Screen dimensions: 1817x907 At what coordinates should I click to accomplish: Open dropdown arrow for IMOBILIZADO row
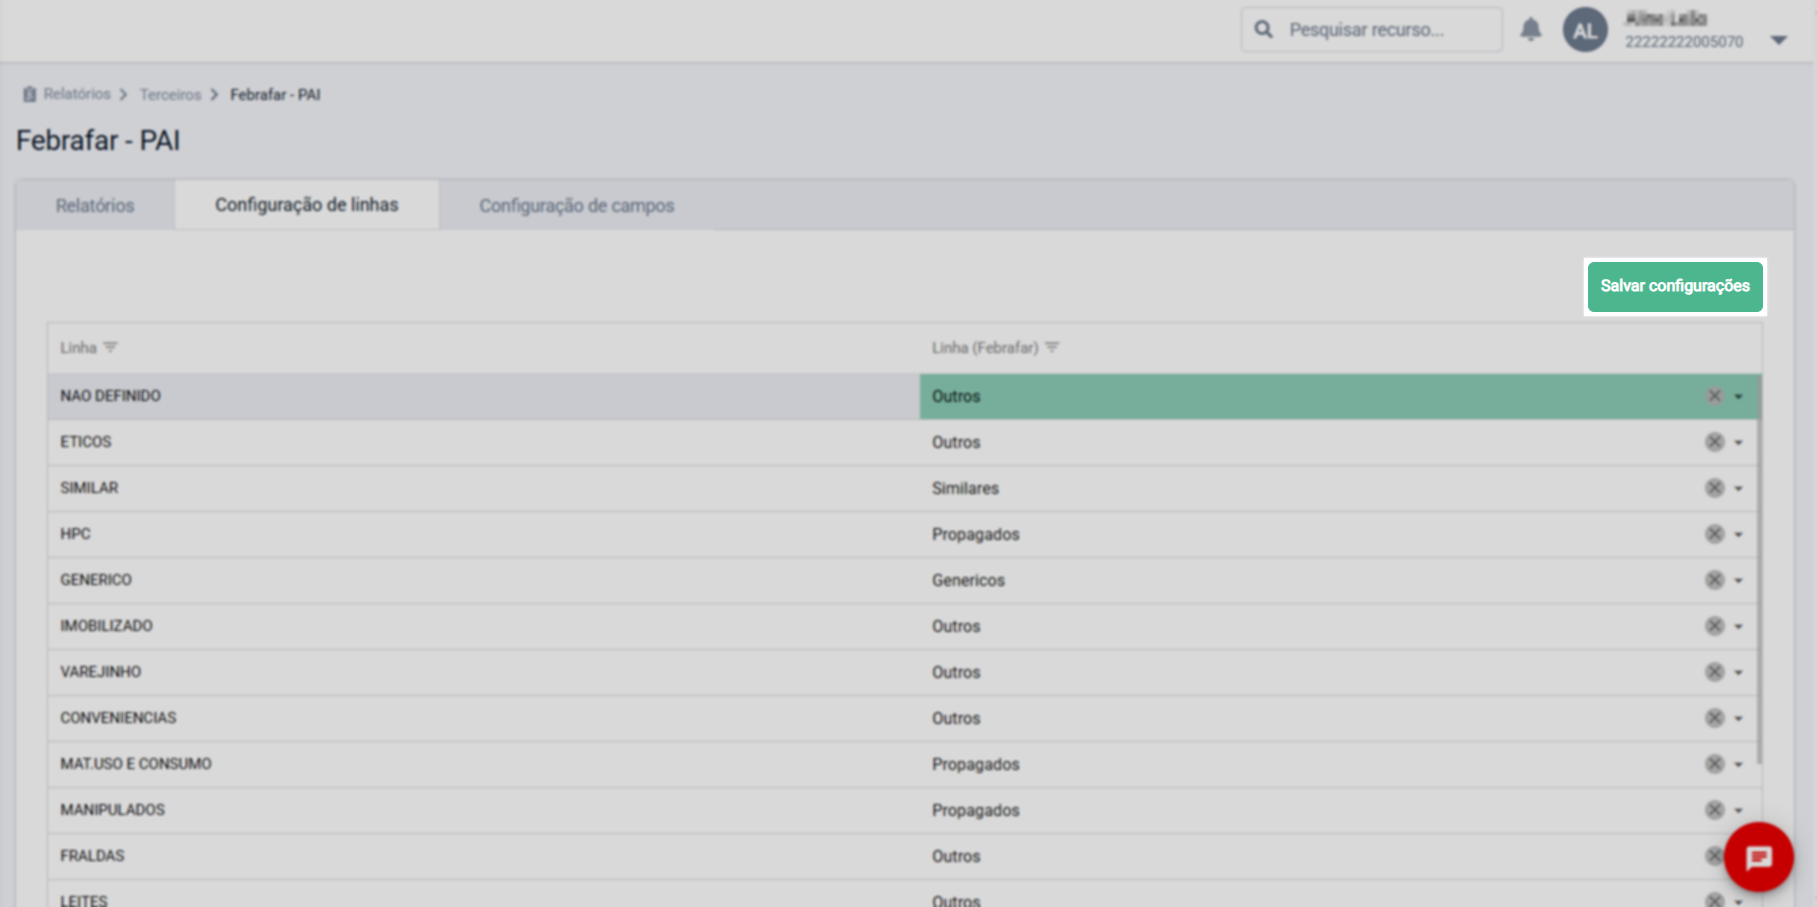1739,627
